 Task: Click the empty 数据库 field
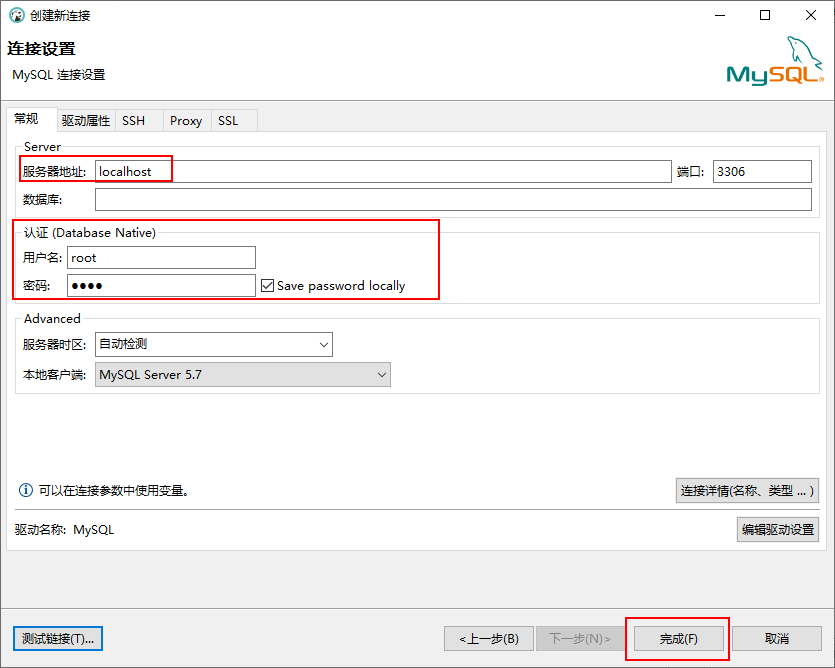(454, 199)
